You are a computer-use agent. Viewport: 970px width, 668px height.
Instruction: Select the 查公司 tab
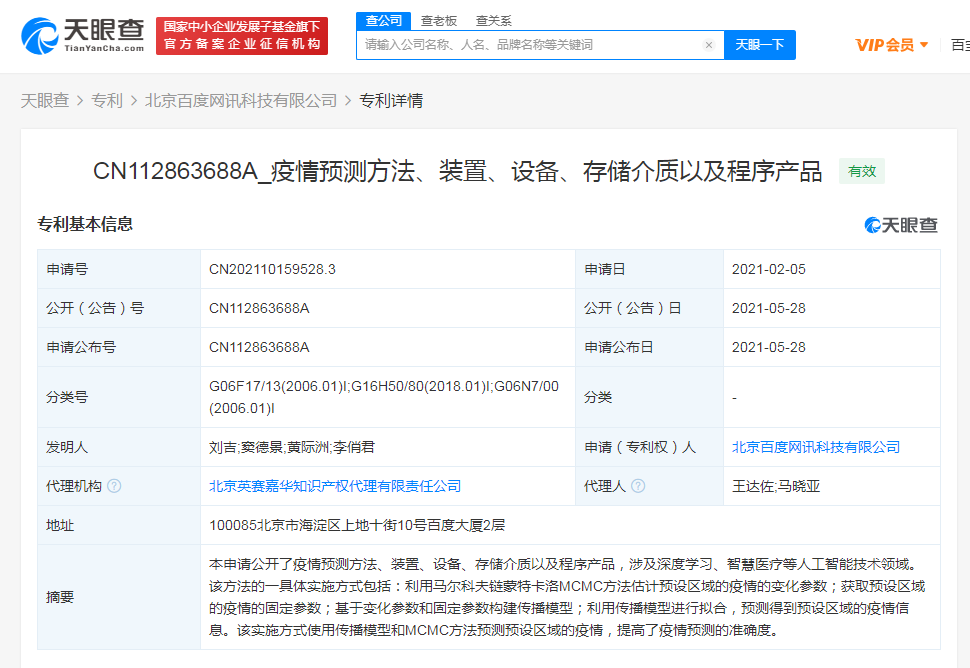coord(382,20)
